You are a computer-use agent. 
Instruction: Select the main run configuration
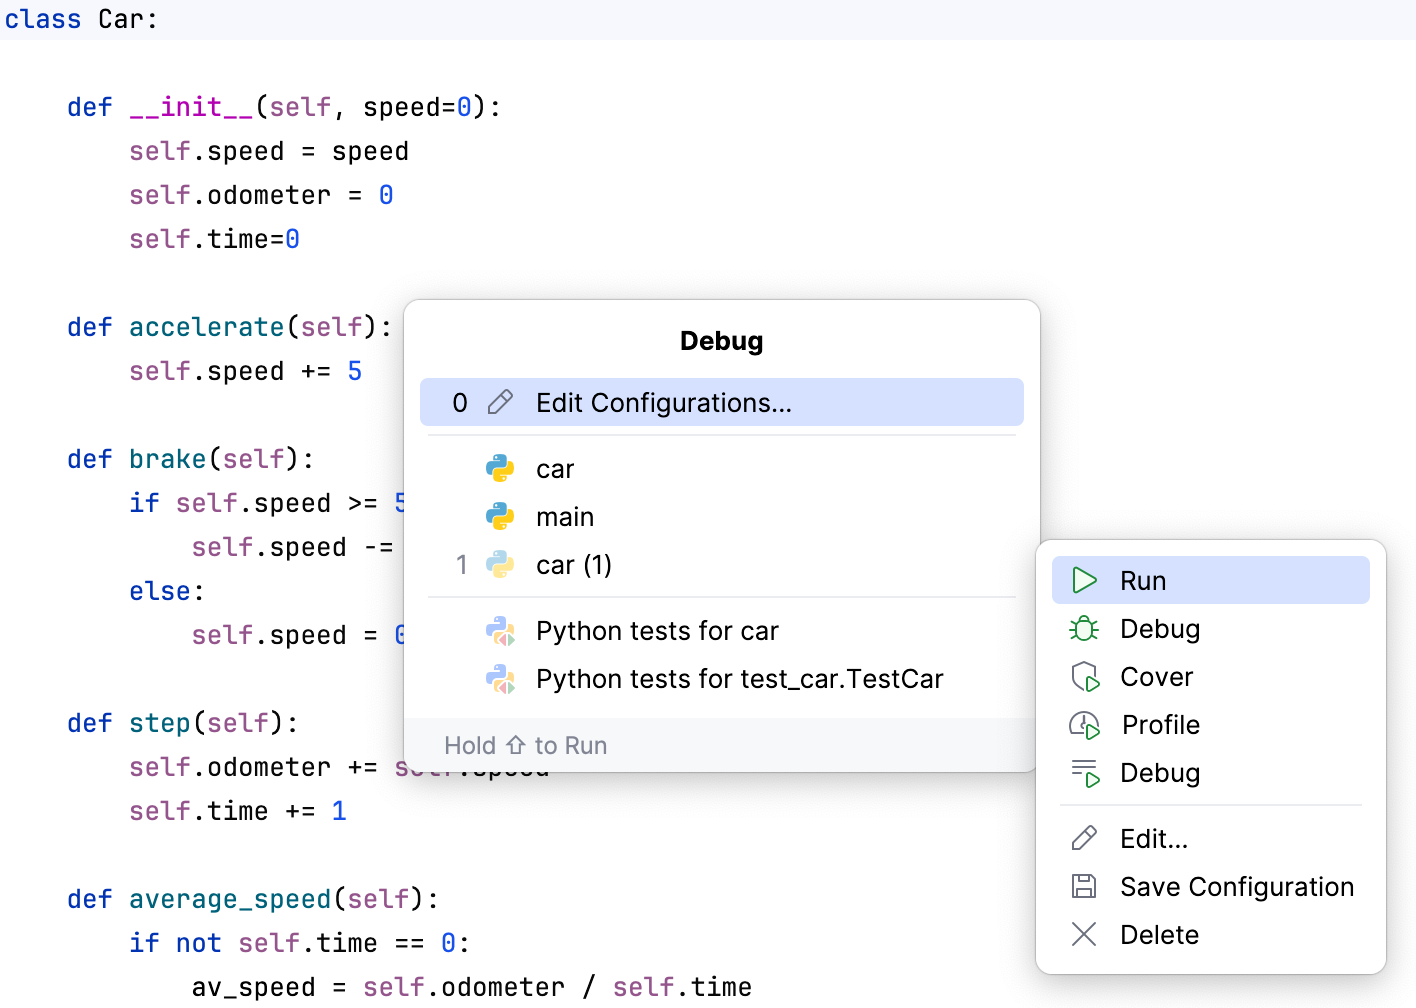click(x=565, y=516)
